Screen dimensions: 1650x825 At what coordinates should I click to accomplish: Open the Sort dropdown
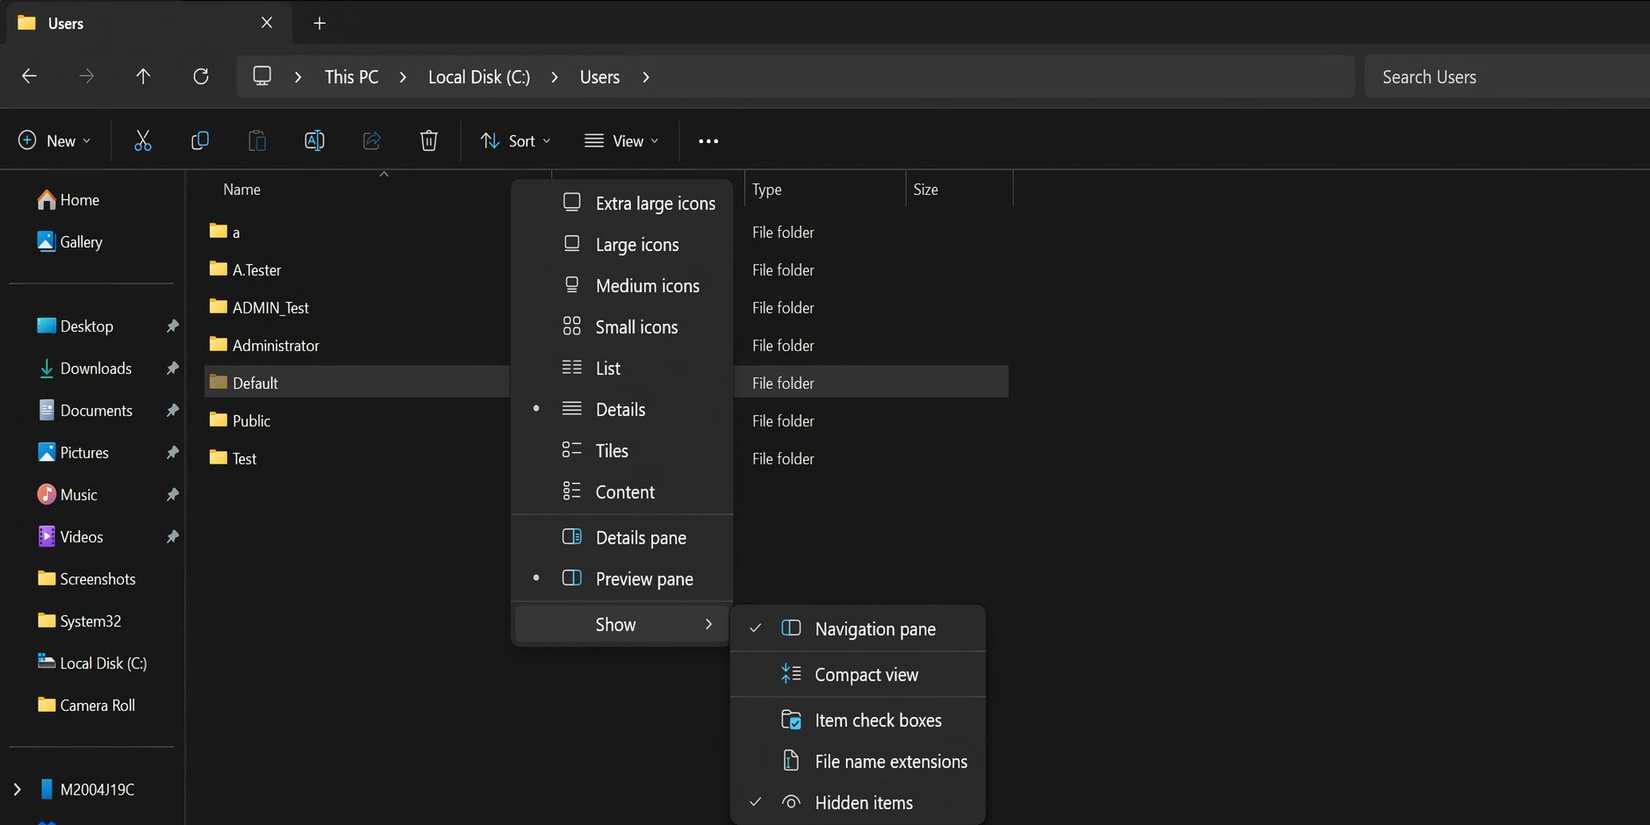click(x=516, y=141)
